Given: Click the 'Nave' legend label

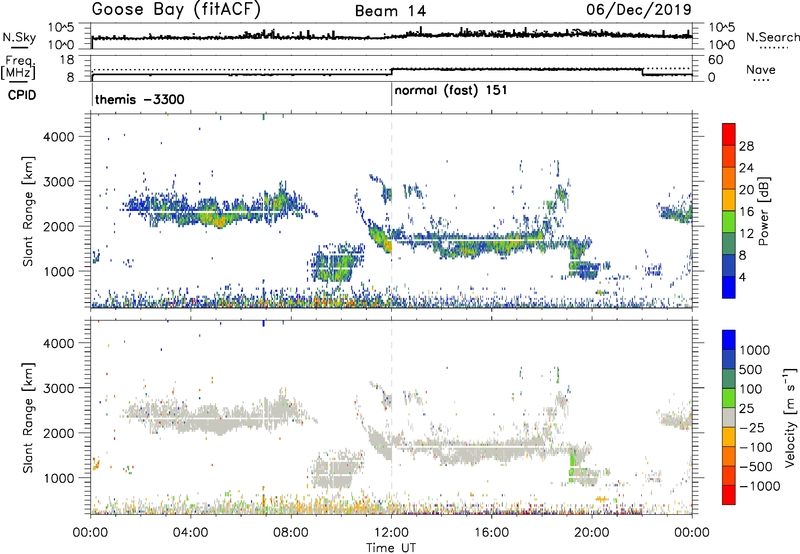Looking at the screenshot, I should tap(761, 70).
